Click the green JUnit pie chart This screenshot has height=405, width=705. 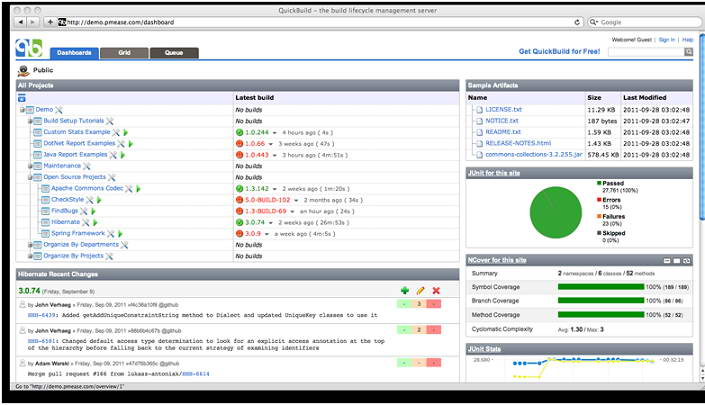point(556,212)
